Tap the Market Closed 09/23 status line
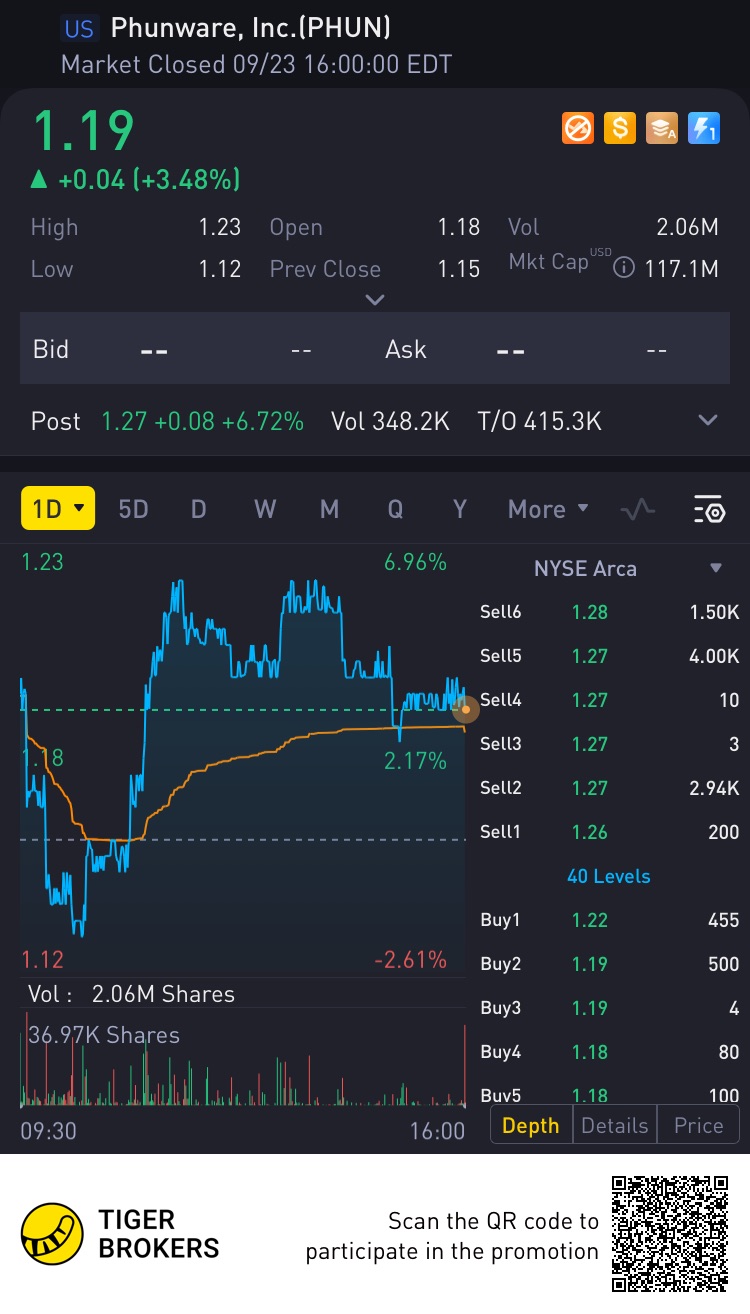Image resolution: width=750 pixels, height=1314 pixels. (257, 64)
